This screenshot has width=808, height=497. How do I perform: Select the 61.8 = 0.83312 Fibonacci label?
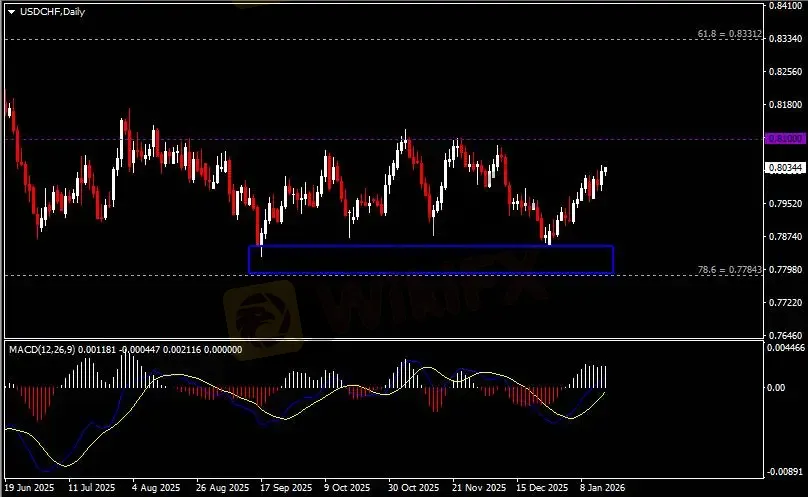point(729,34)
